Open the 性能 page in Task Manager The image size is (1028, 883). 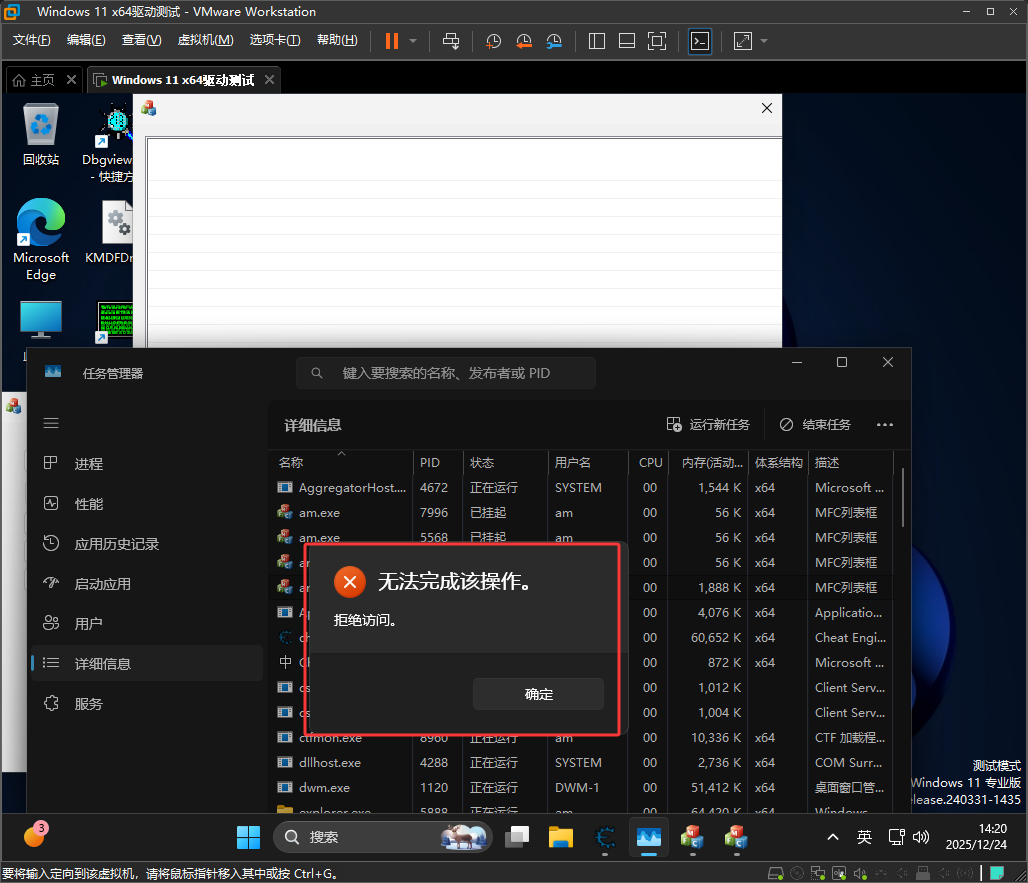click(147, 503)
